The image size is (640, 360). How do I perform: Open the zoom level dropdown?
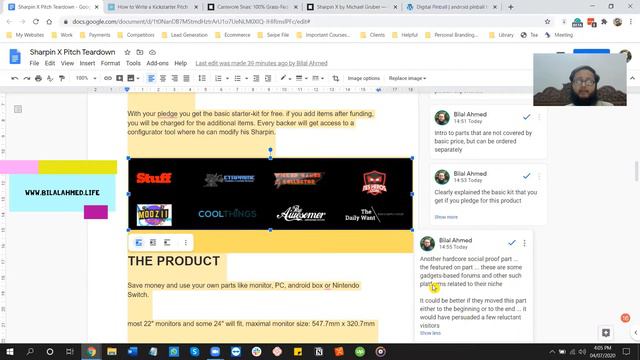[86, 78]
